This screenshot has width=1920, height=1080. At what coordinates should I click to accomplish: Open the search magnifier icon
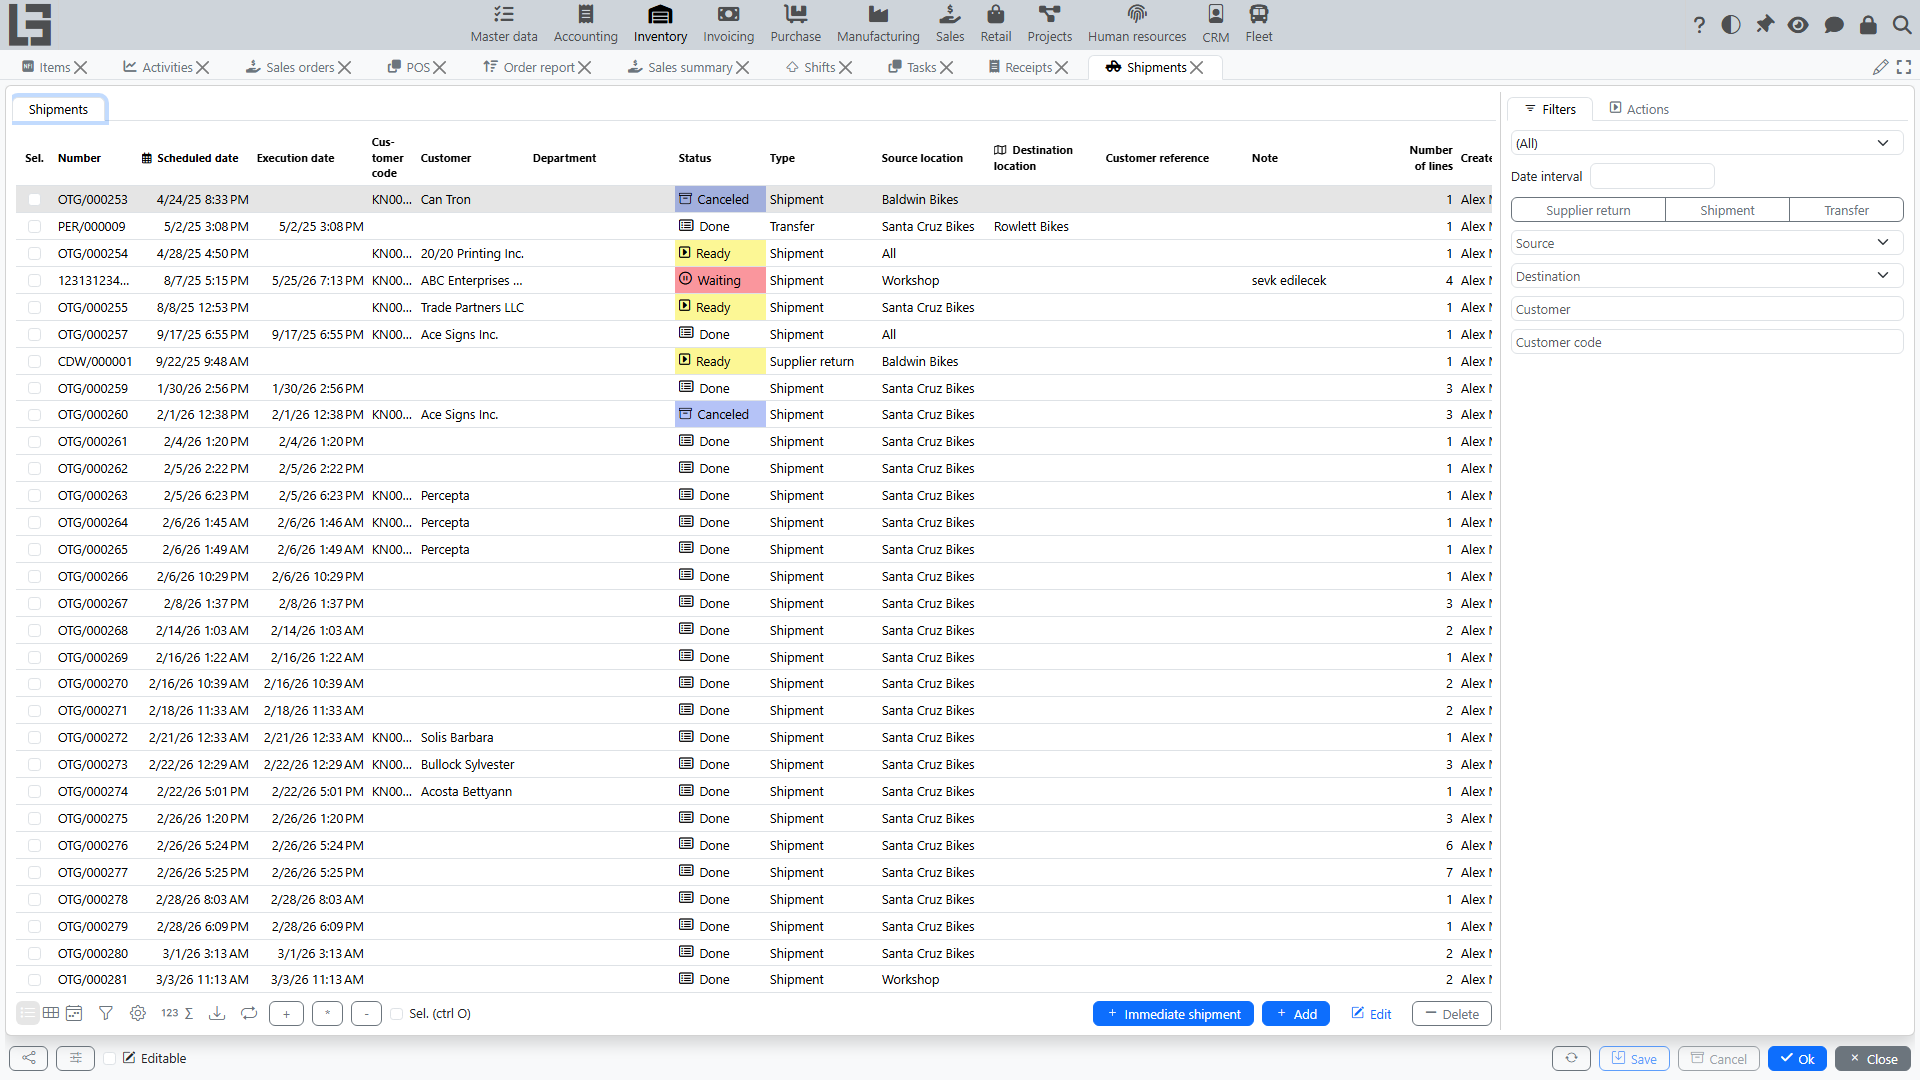pyautogui.click(x=1902, y=25)
